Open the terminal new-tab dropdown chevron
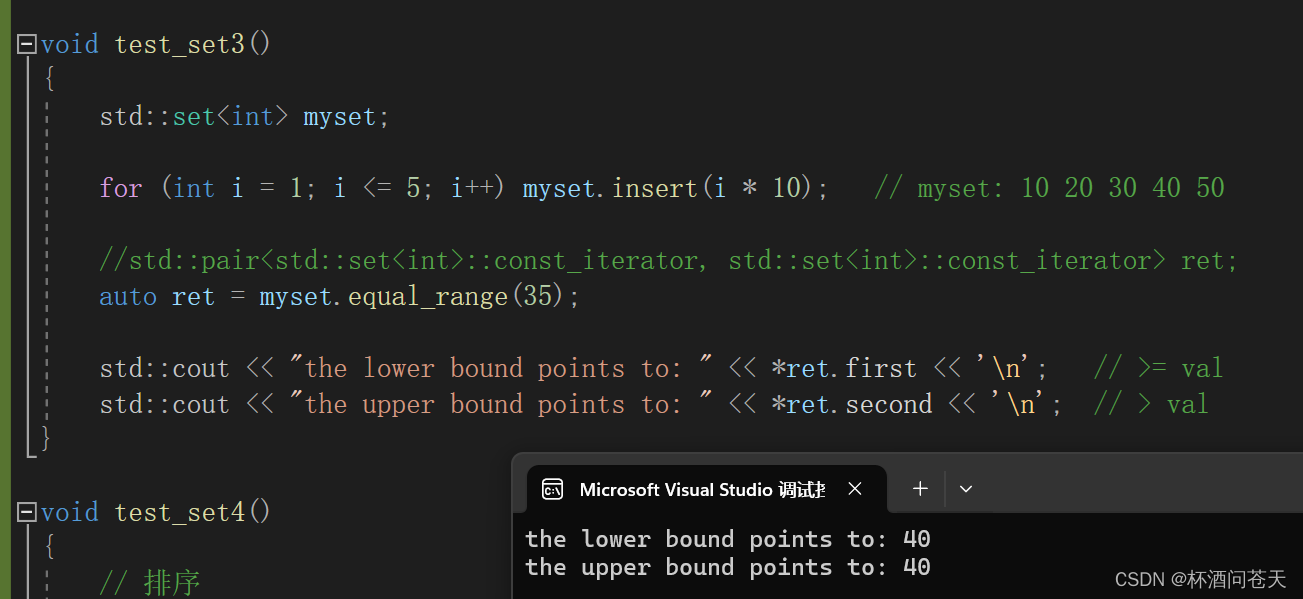The height and width of the screenshot is (599, 1303). (x=964, y=488)
